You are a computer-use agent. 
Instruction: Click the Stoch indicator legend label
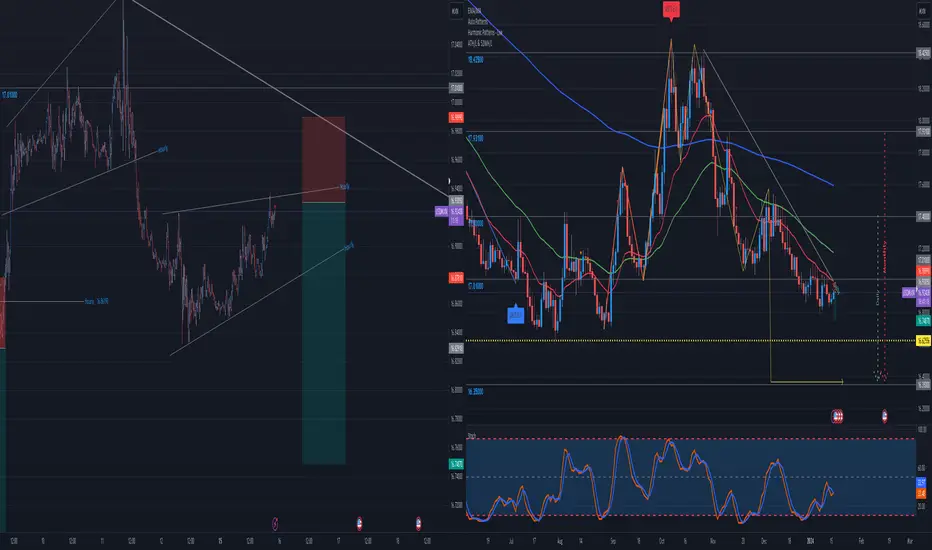coord(471,436)
